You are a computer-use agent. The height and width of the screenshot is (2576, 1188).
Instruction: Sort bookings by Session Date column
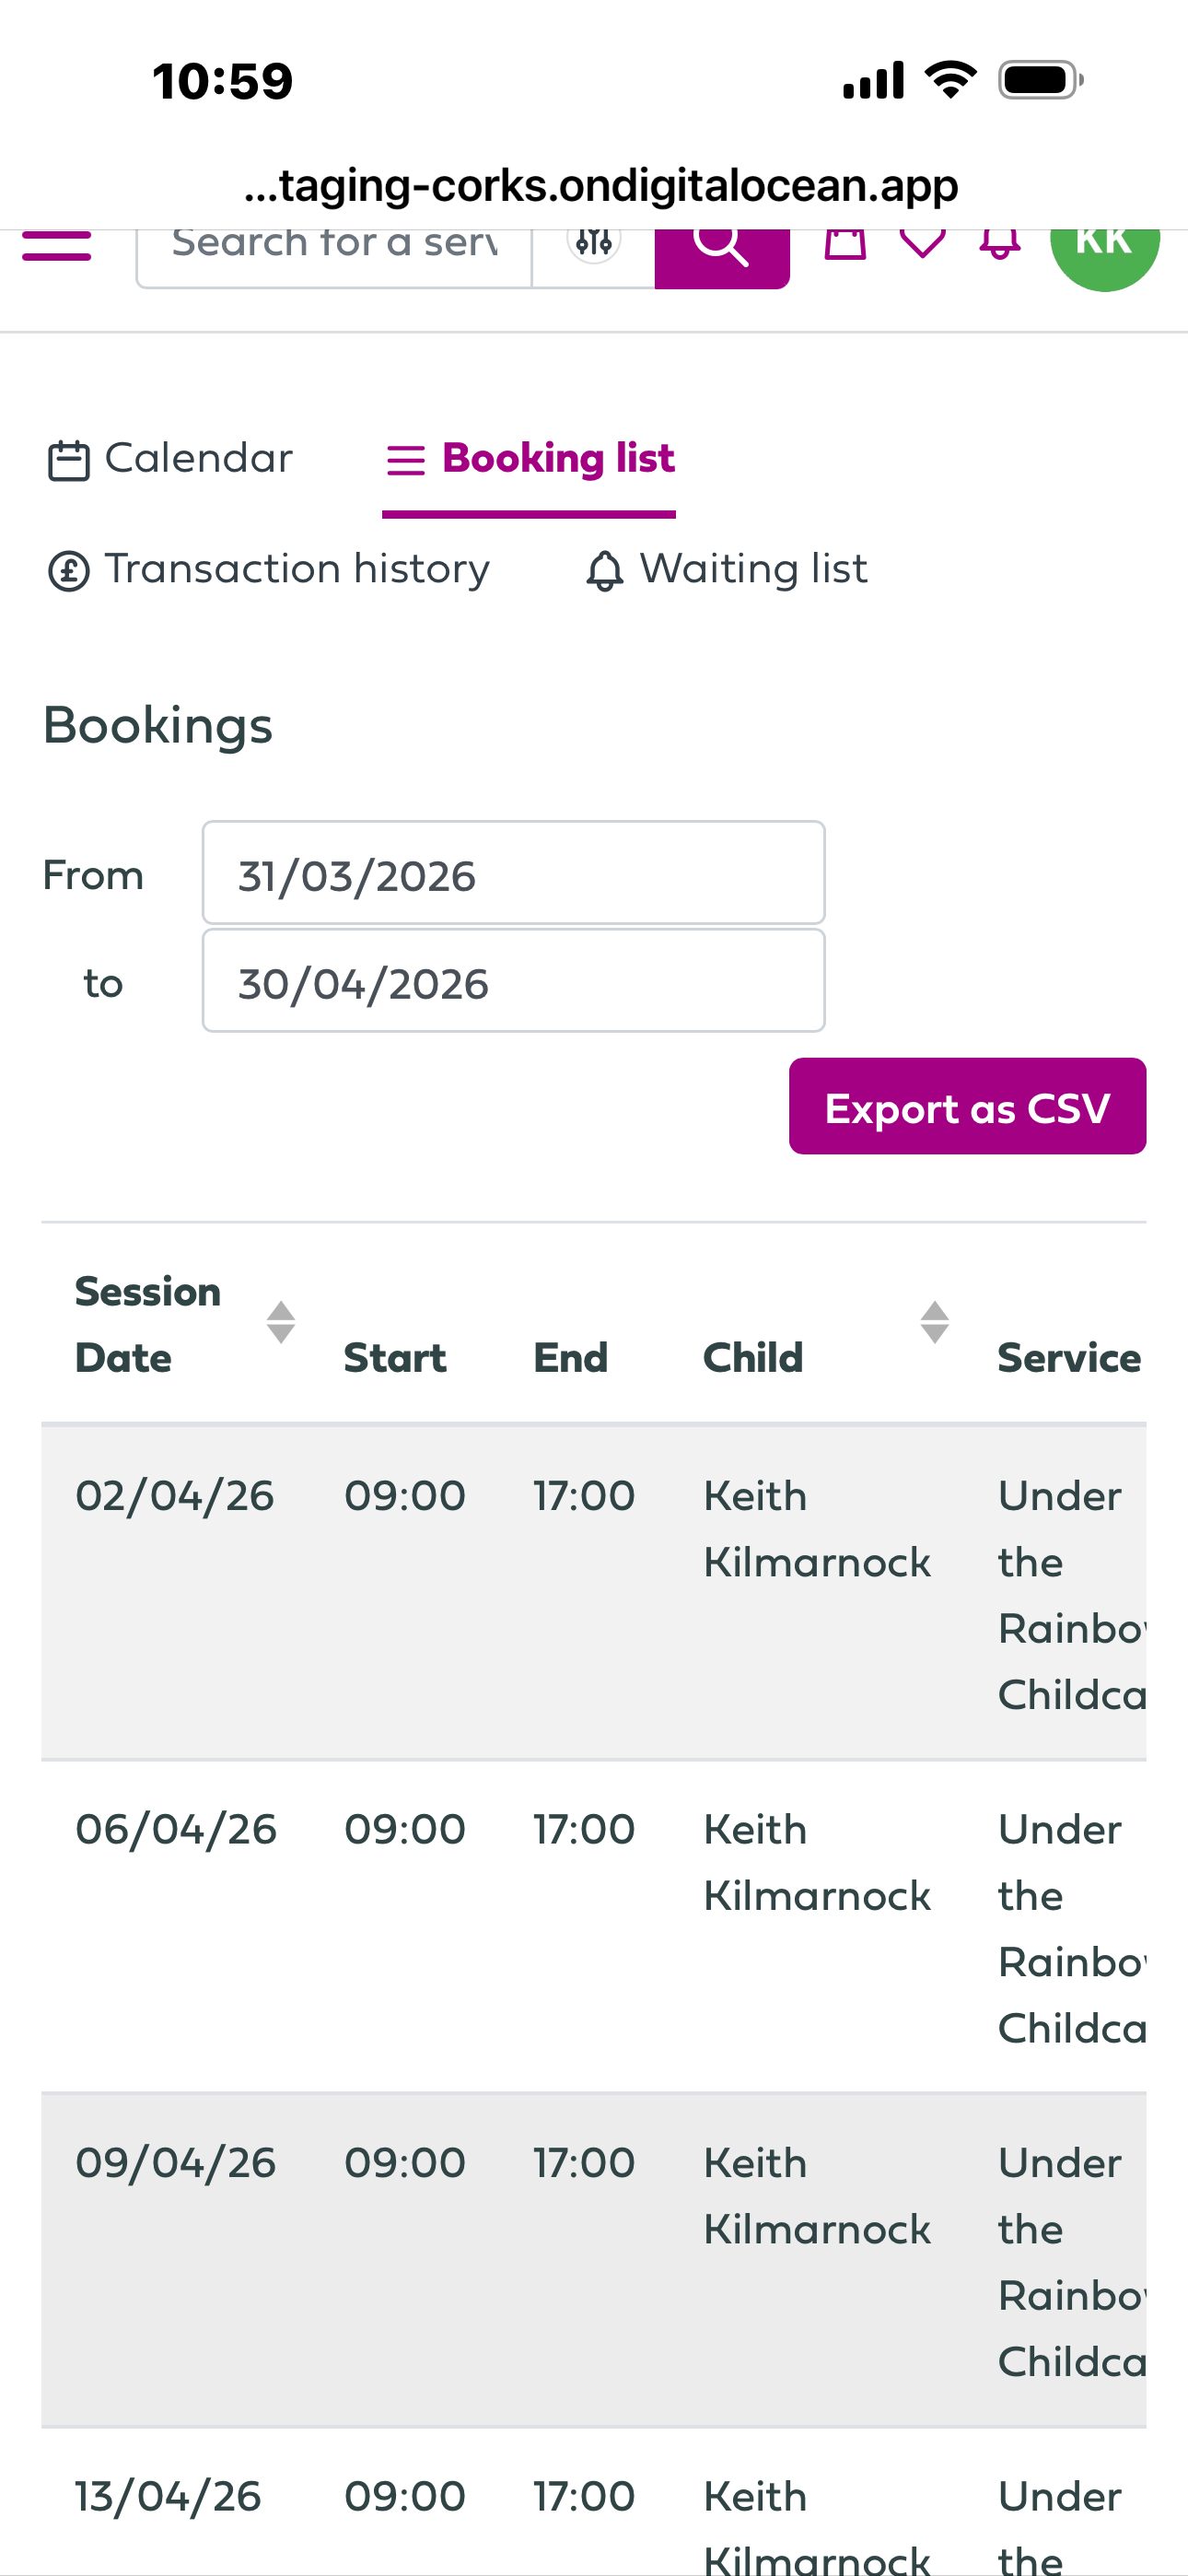pos(281,1322)
